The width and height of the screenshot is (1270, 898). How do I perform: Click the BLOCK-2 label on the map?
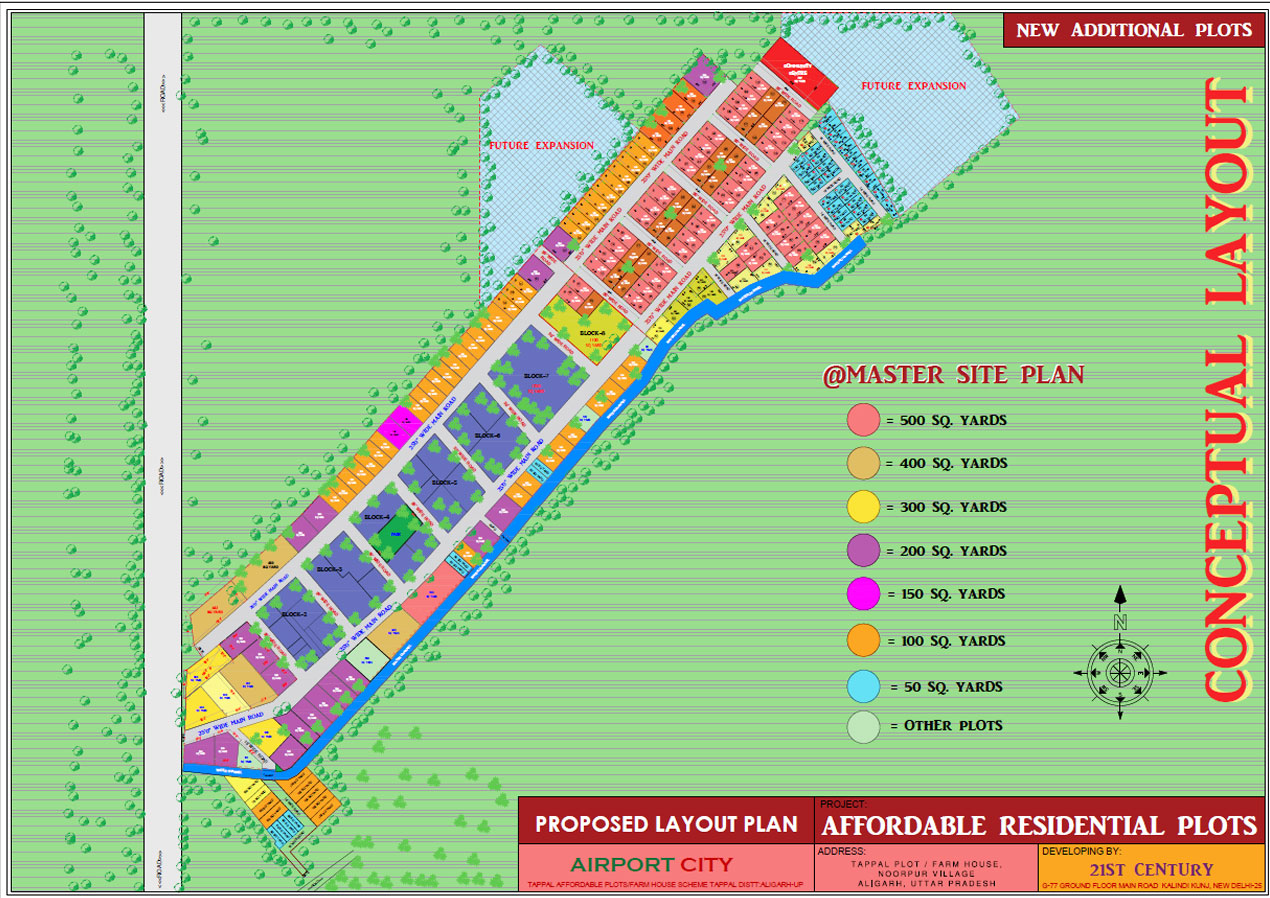[x=294, y=614]
